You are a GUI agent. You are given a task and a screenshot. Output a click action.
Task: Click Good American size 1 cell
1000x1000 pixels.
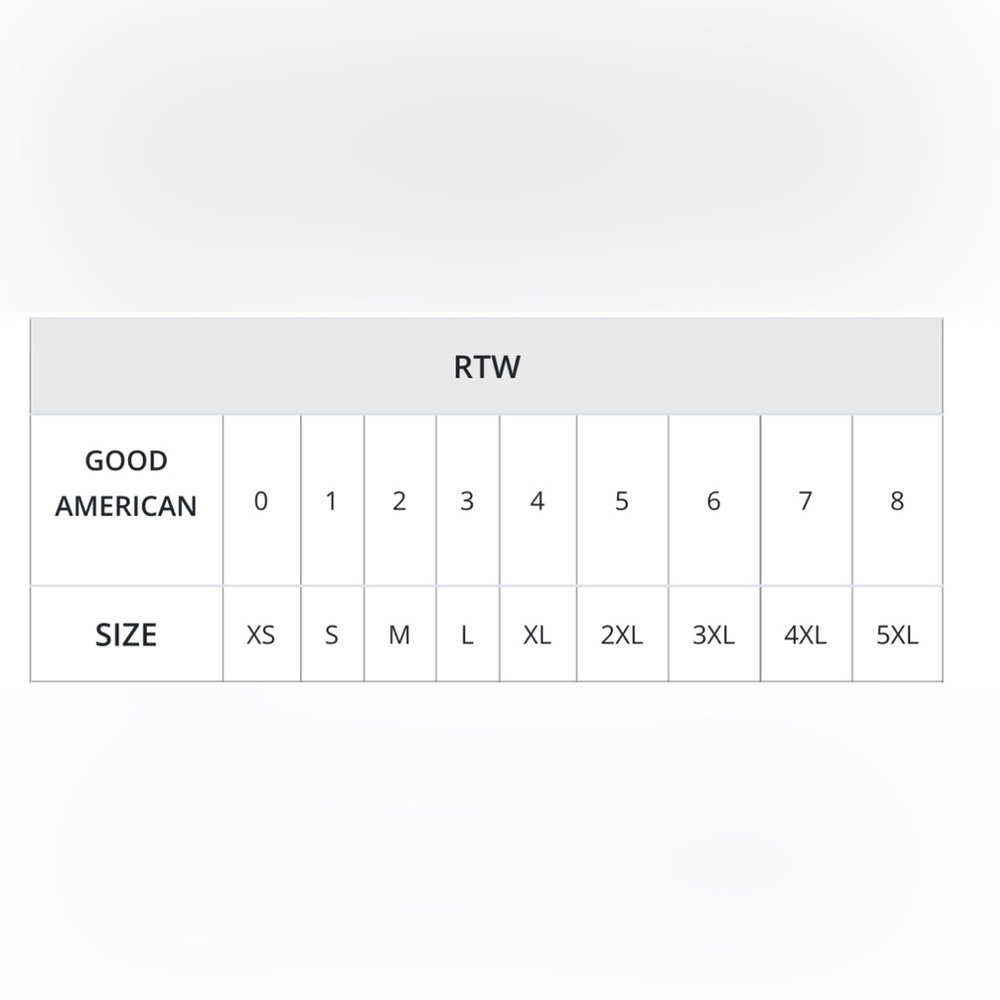pos(332,501)
